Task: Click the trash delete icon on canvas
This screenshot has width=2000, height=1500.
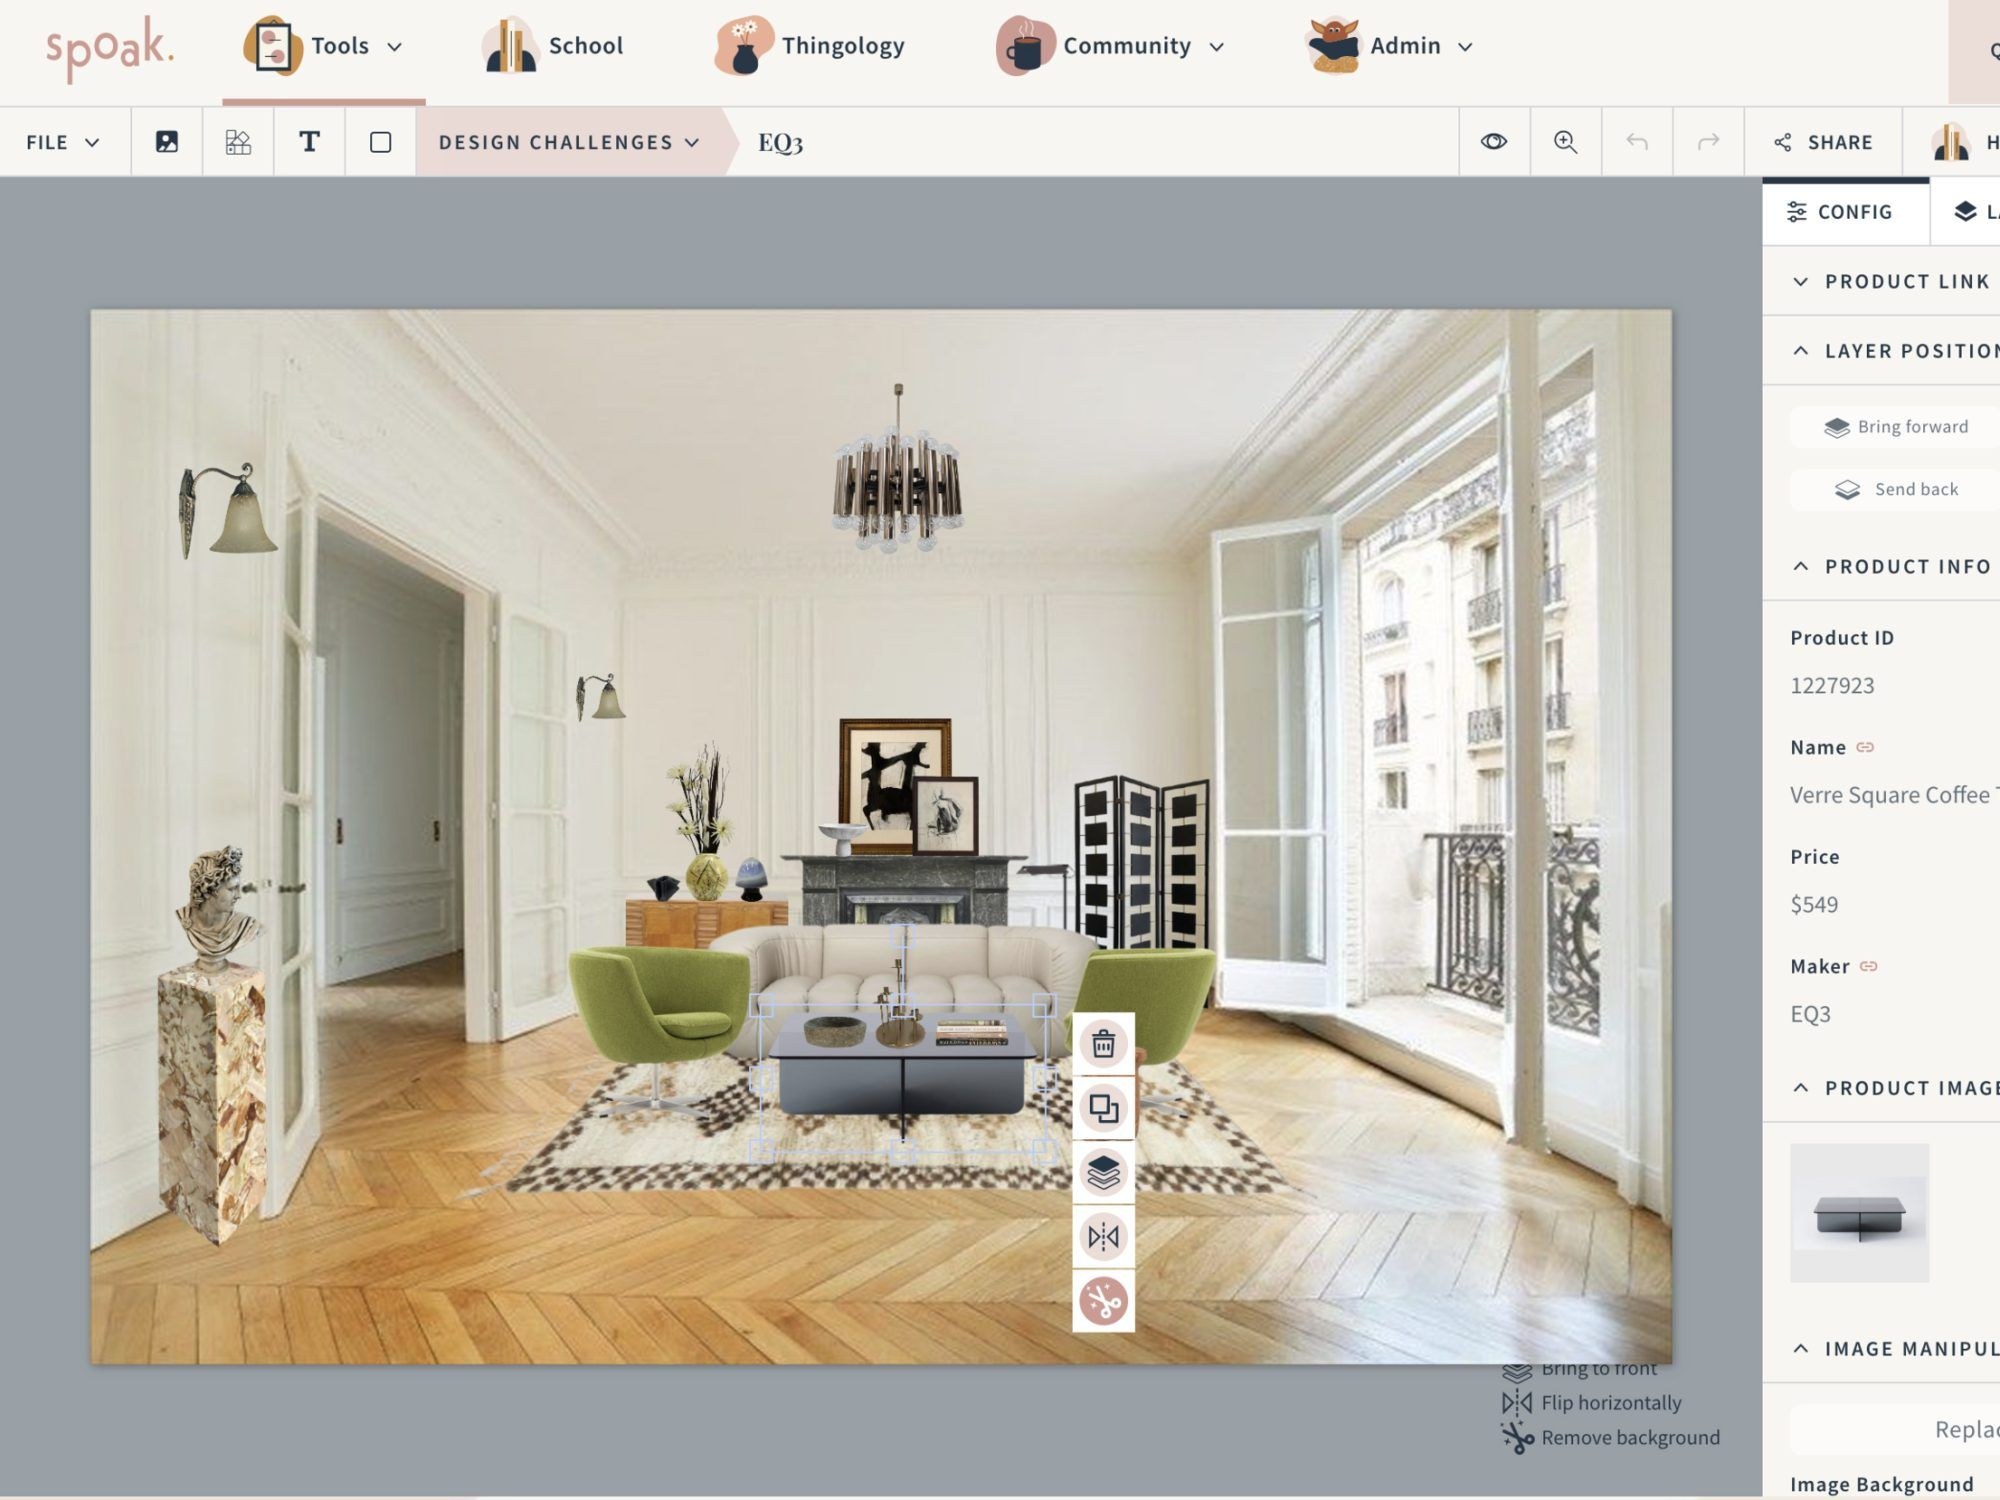Action: [1103, 1044]
